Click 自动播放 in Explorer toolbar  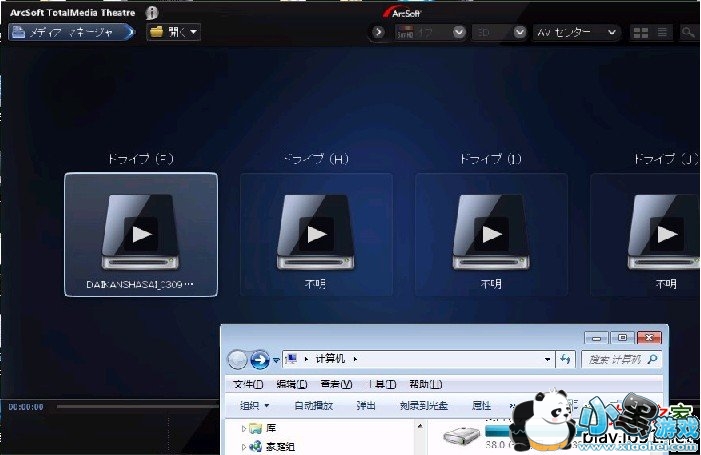313,406
